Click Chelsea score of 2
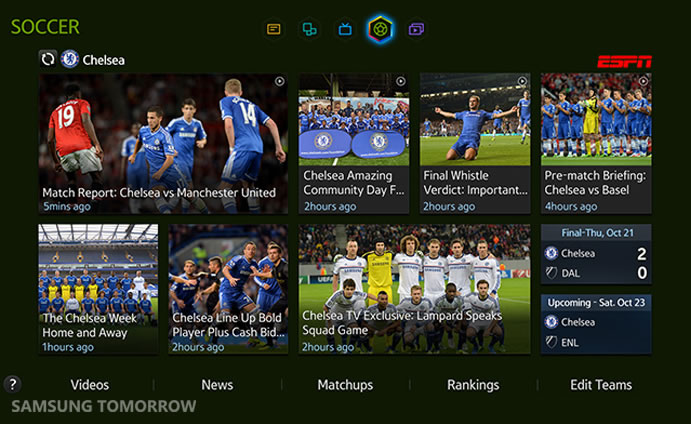 tap(642, 253)
